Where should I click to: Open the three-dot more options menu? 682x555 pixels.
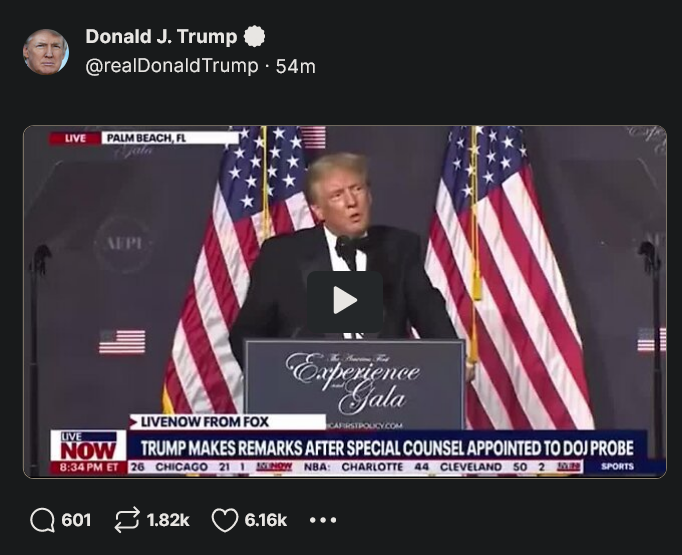[323, 520]
